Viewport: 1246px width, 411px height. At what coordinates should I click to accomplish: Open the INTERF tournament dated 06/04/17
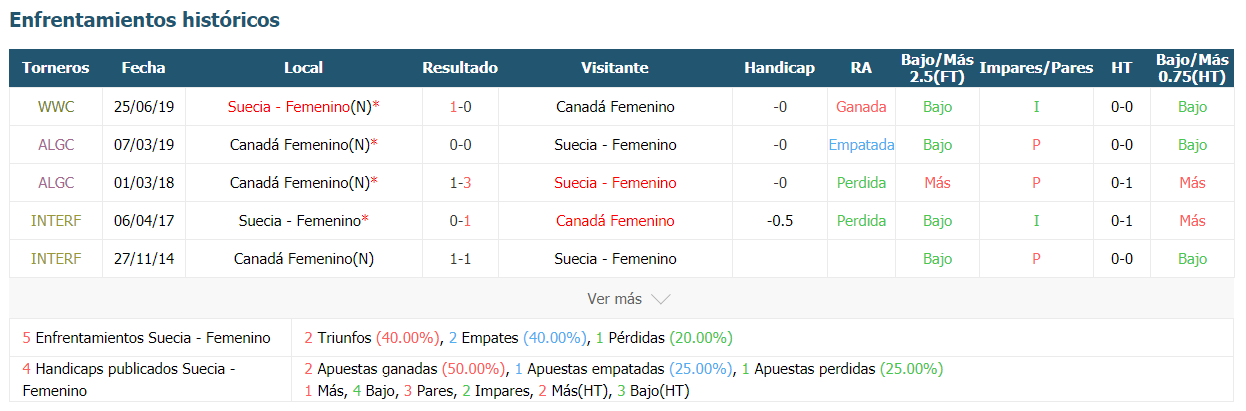coord(55,221)
